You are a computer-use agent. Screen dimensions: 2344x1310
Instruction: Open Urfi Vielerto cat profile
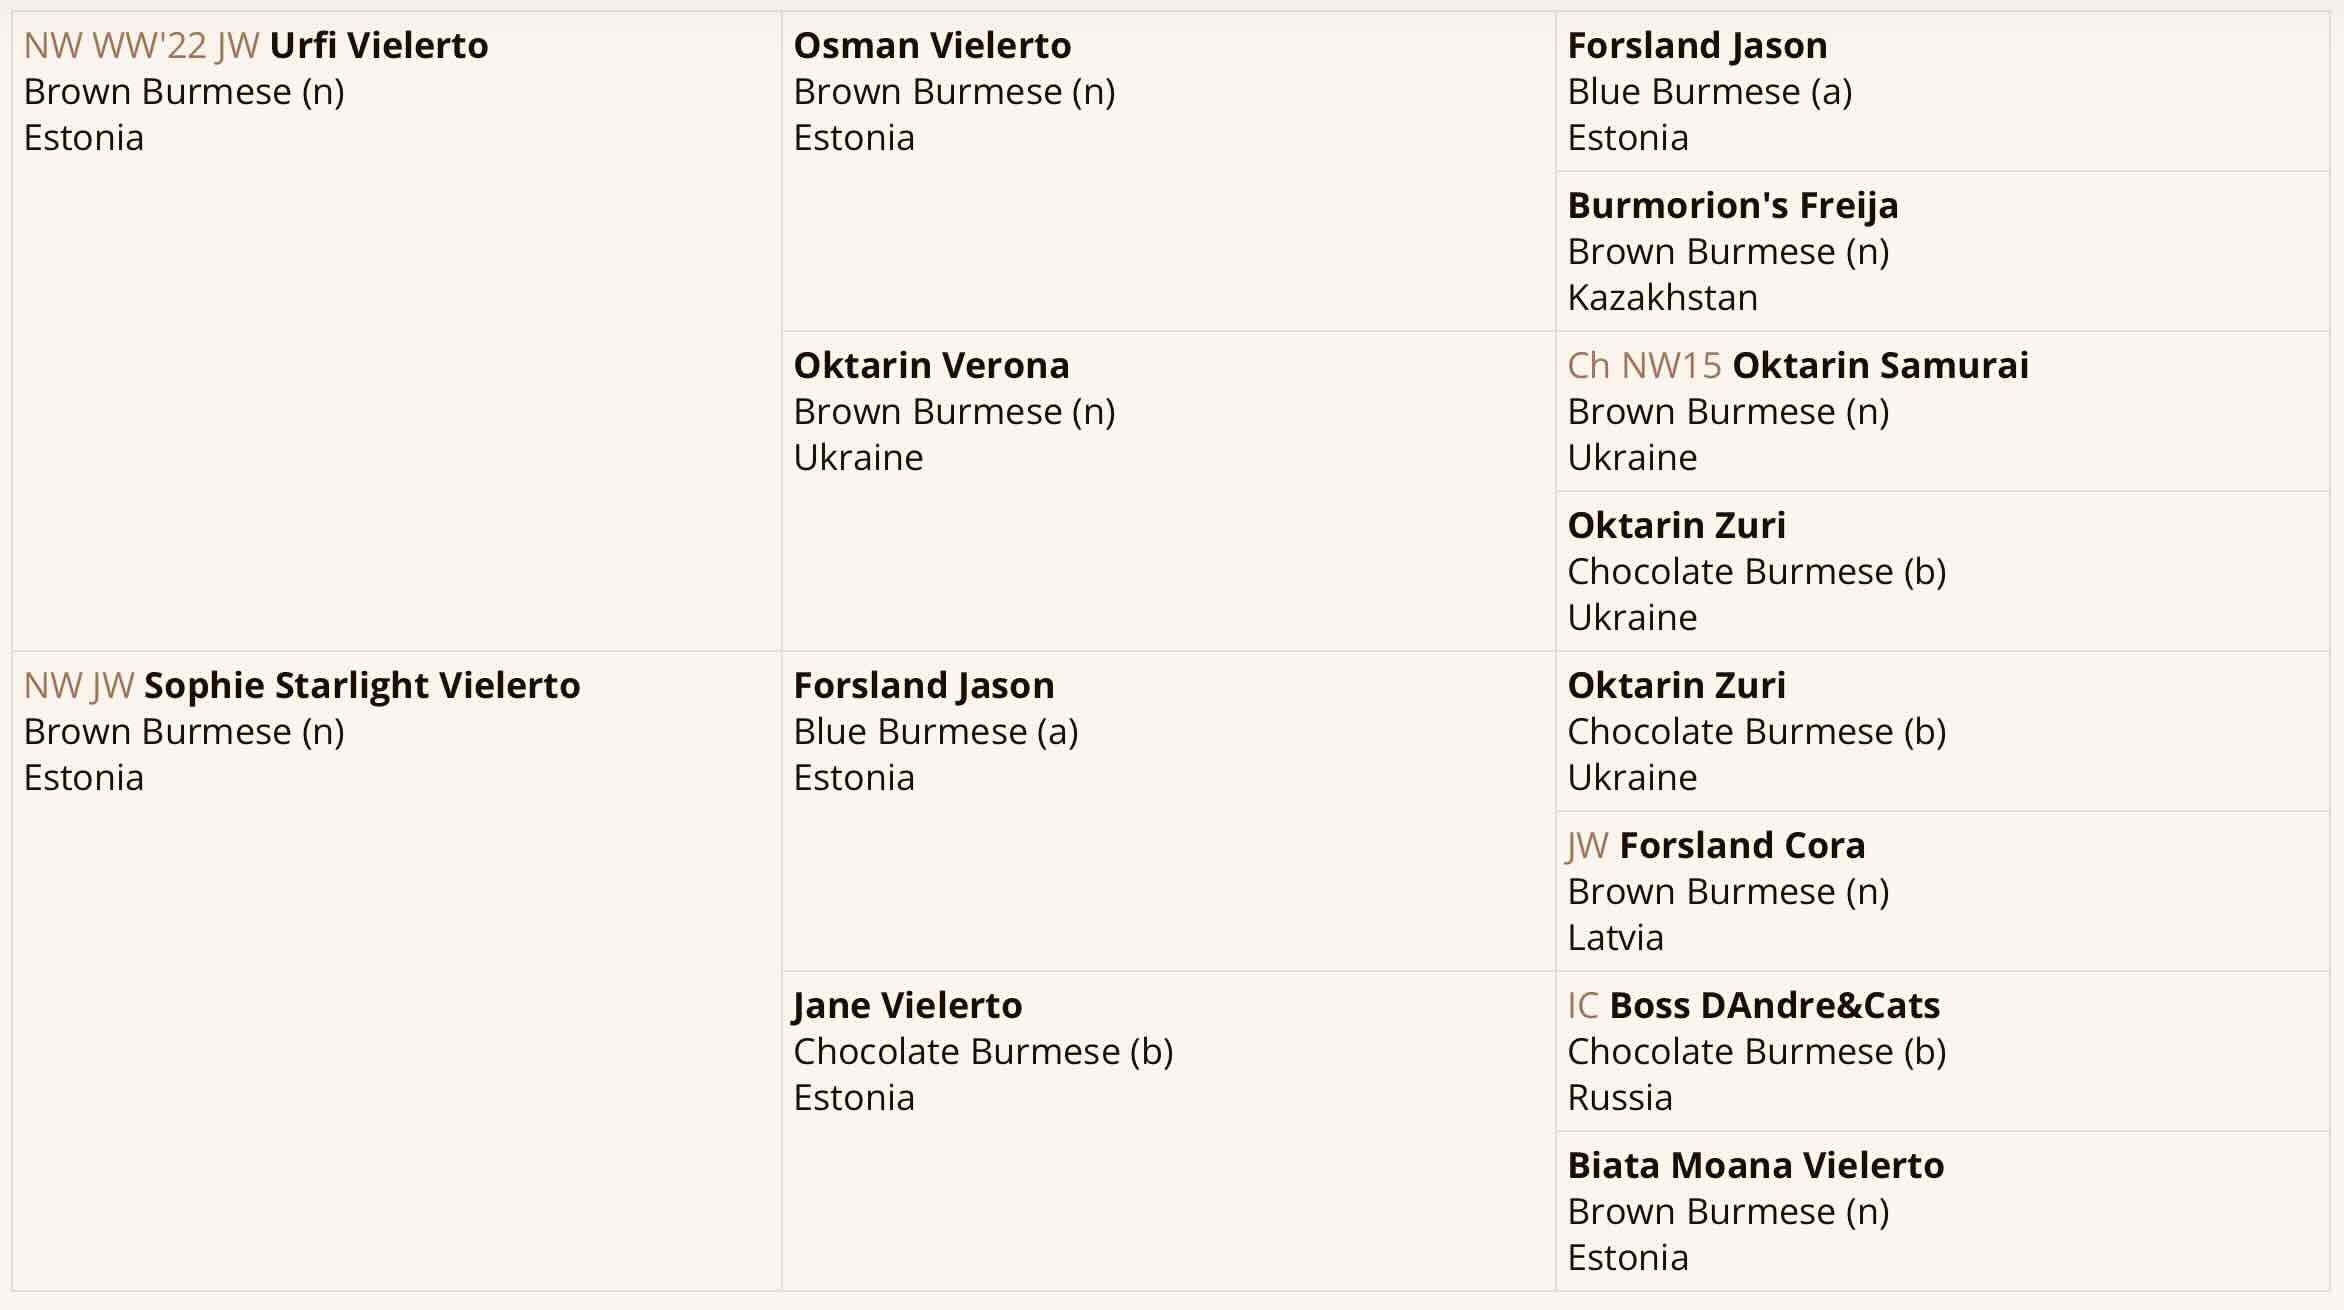[379, 46]
